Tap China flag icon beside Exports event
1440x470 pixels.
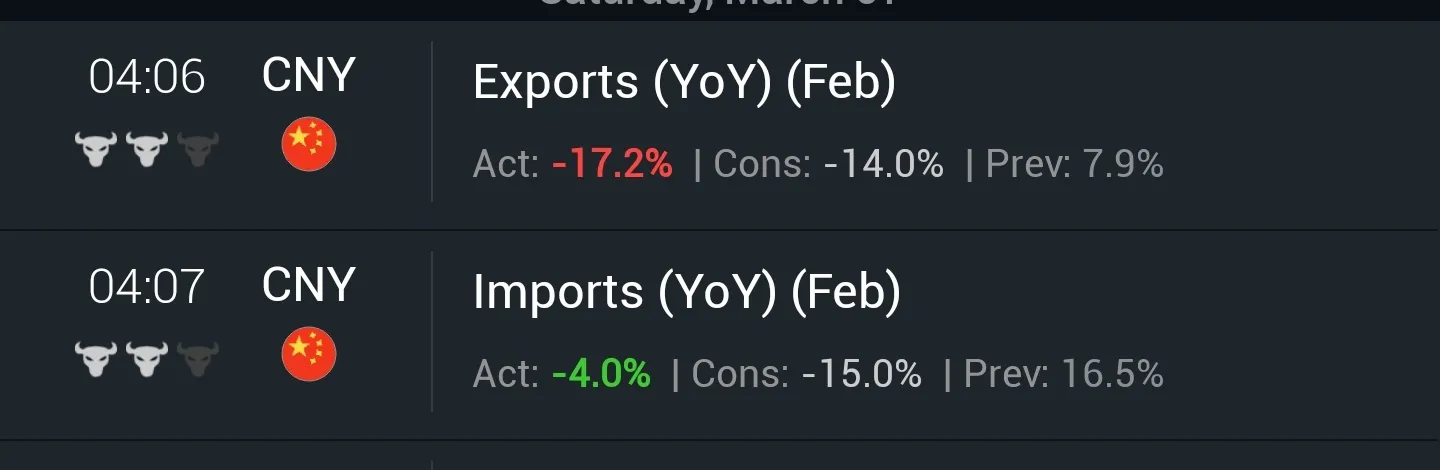[309, 145]
